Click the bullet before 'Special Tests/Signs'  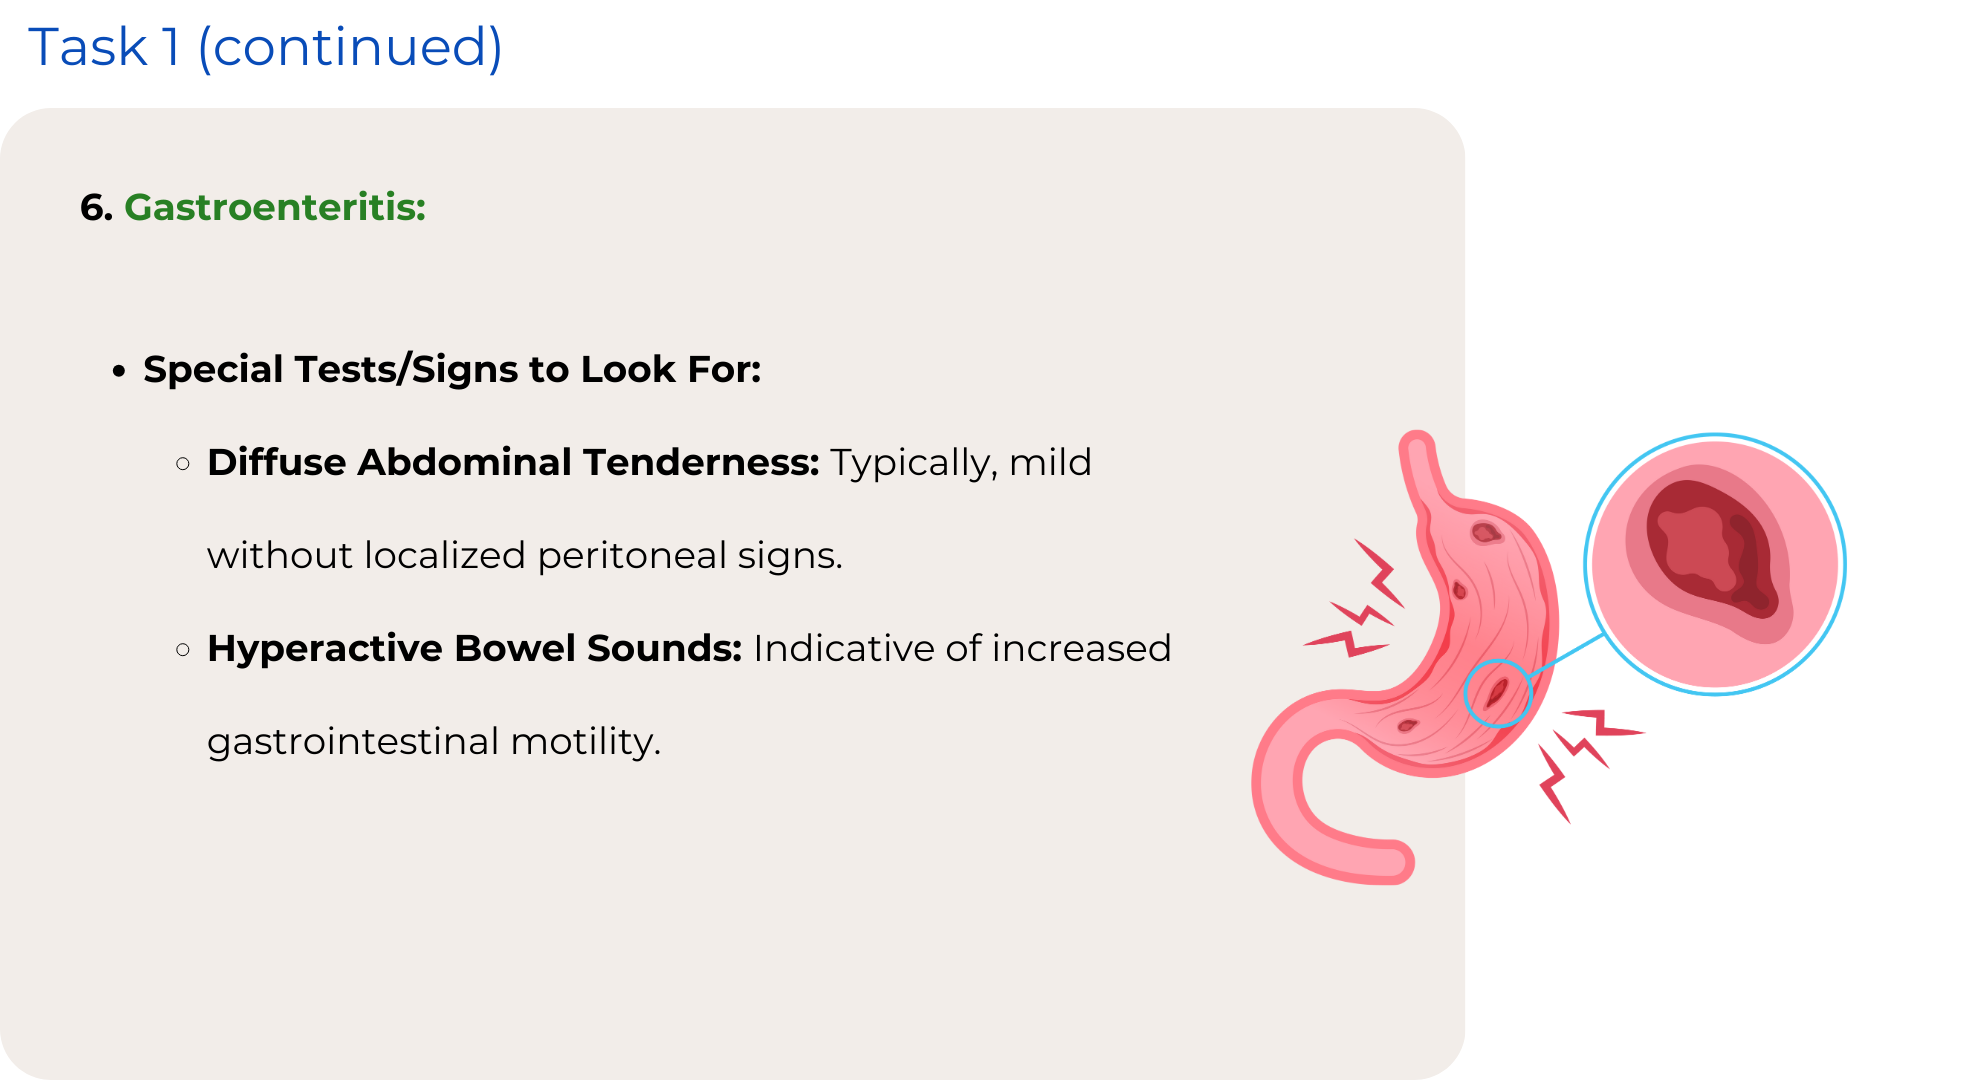pyautogui.click(x=119, y=372)
